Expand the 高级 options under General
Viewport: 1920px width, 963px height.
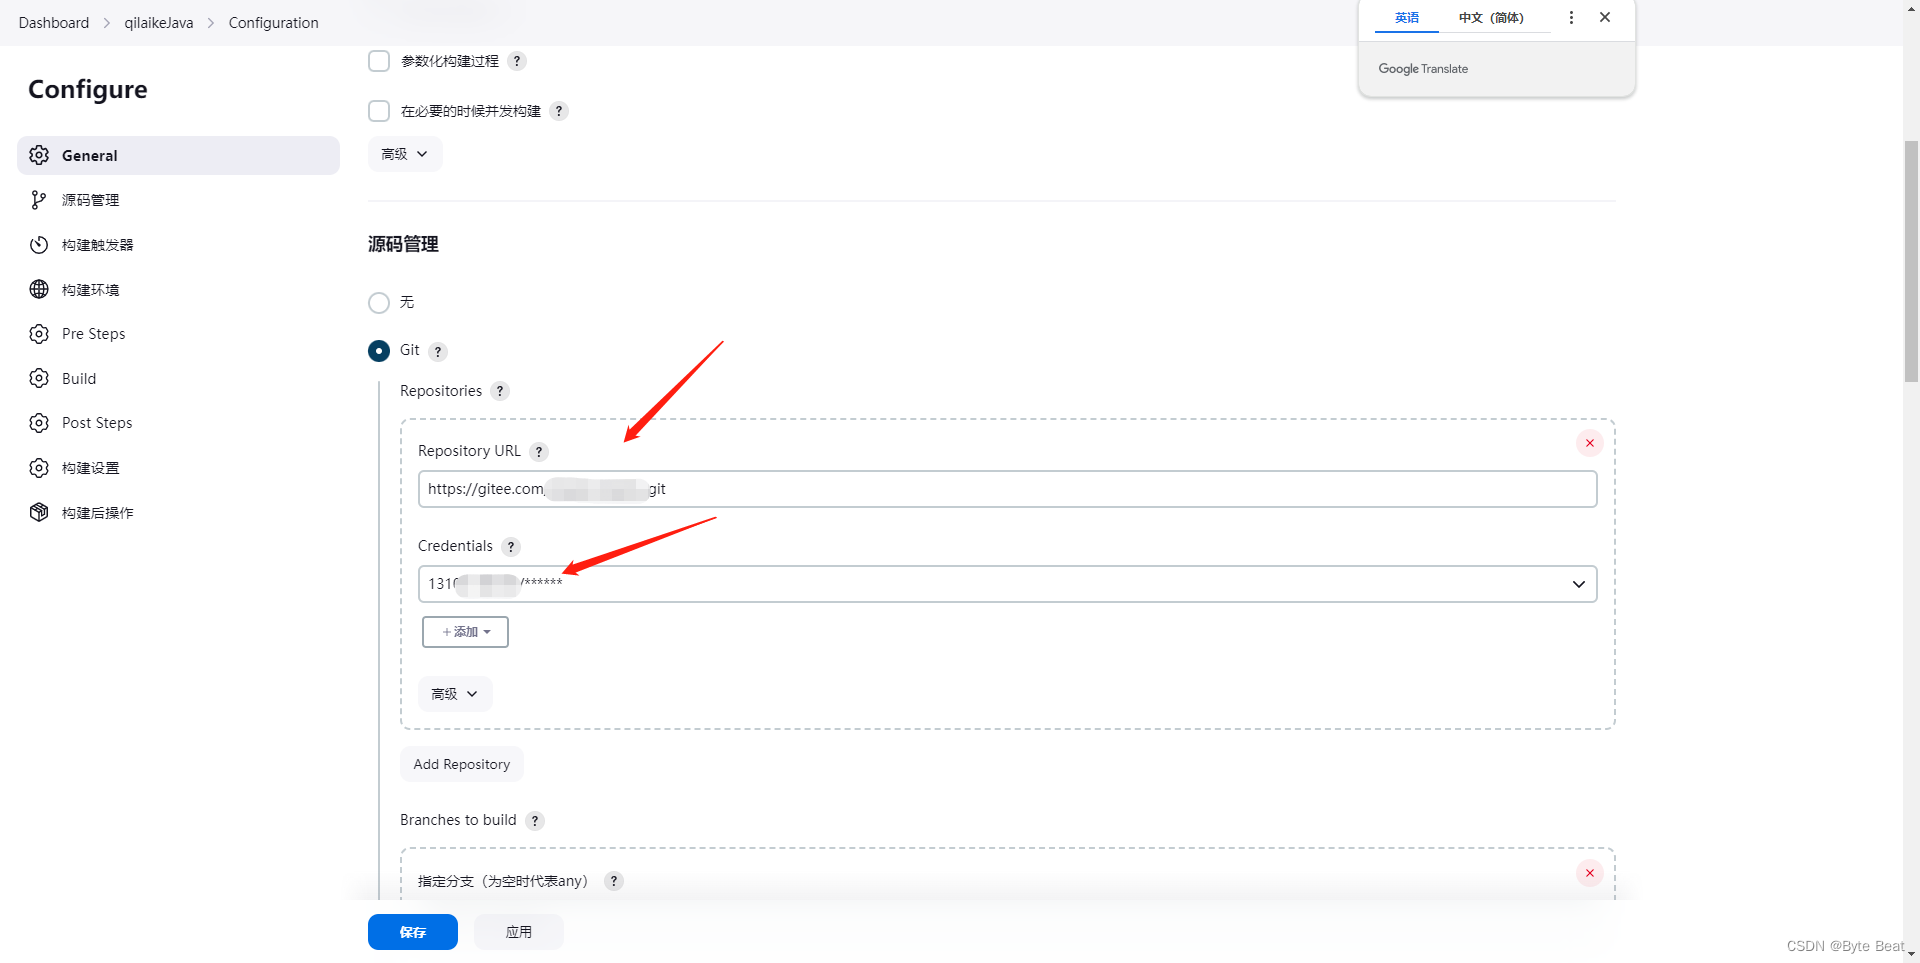(x=405, y=154)
